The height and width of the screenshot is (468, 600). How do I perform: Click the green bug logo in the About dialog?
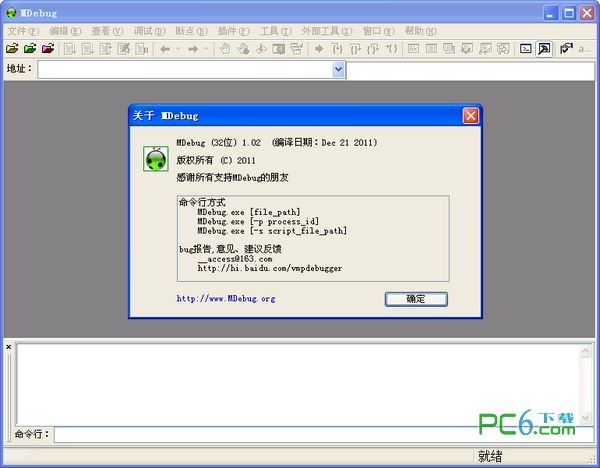(x=156, y=159)
